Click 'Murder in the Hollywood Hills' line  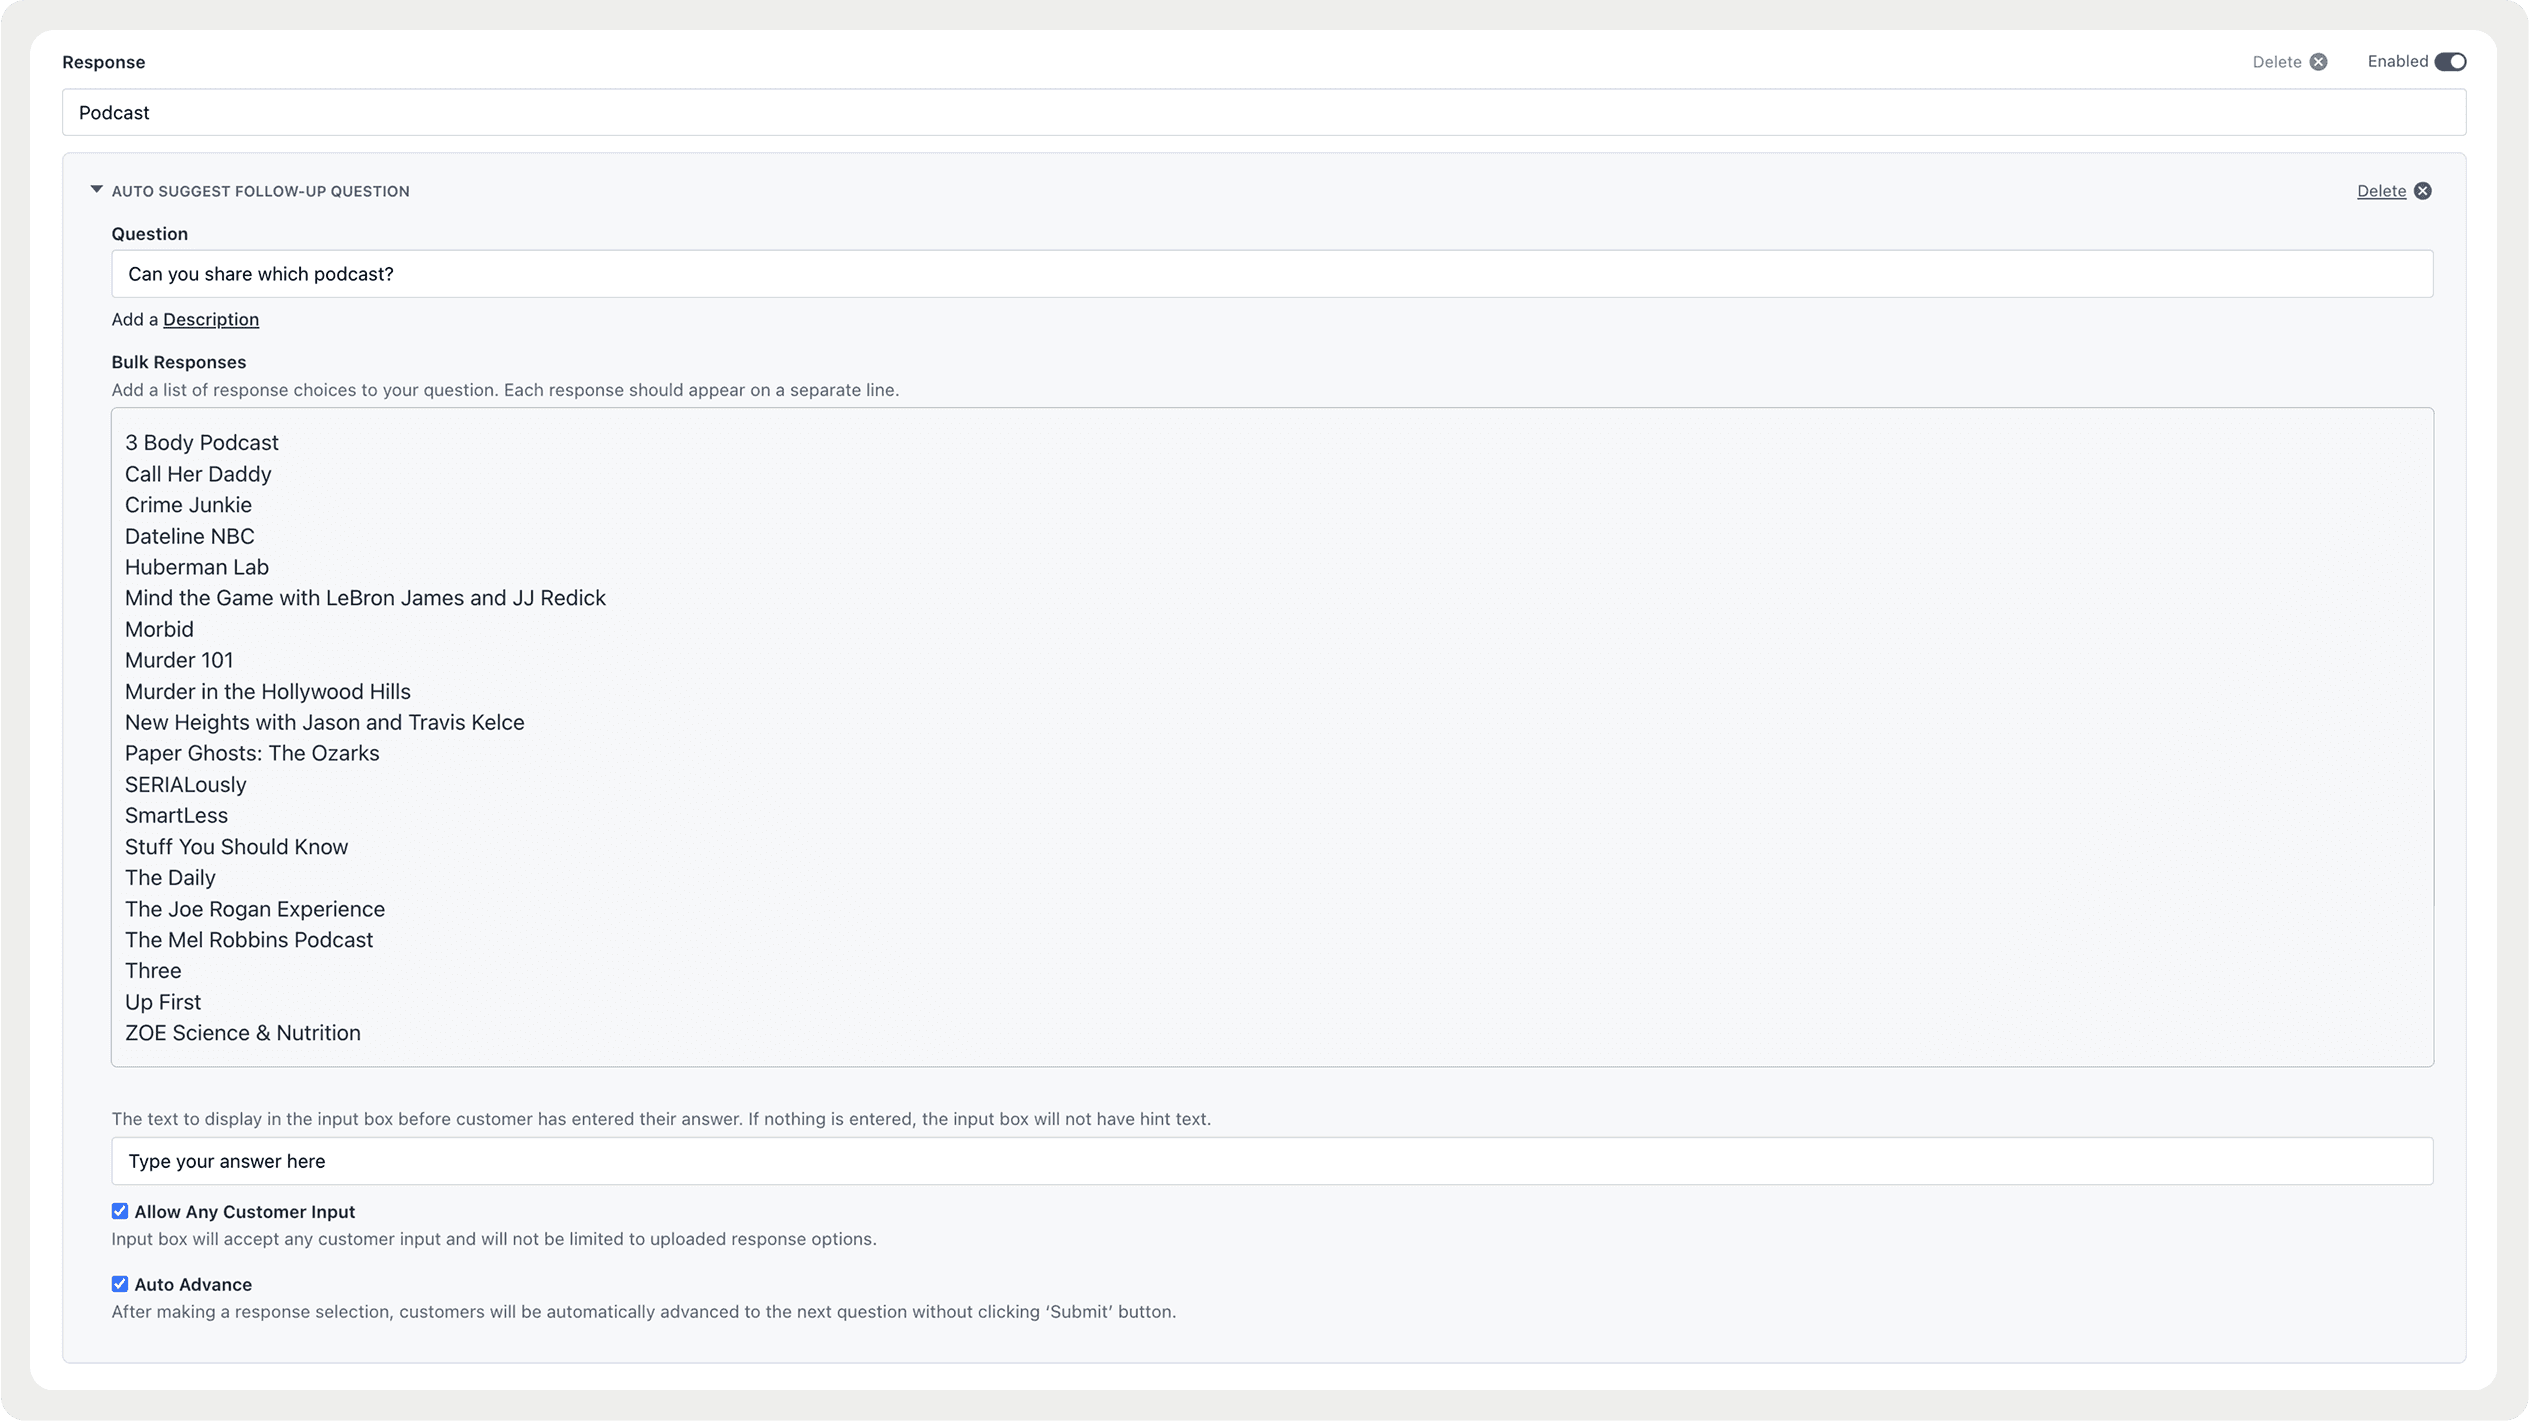[x=268, y=692]
